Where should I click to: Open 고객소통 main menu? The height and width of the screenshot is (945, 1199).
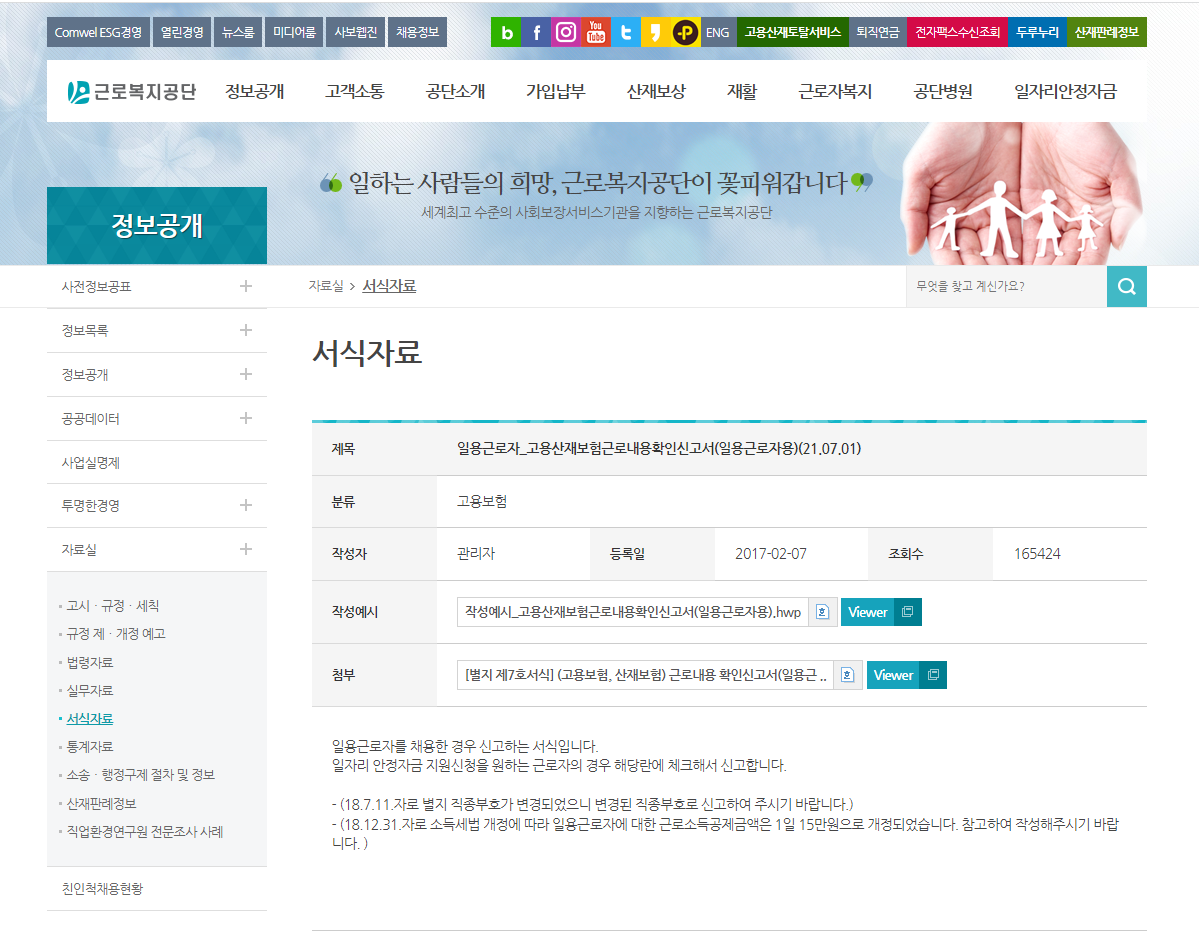click(x=355, y=92)
